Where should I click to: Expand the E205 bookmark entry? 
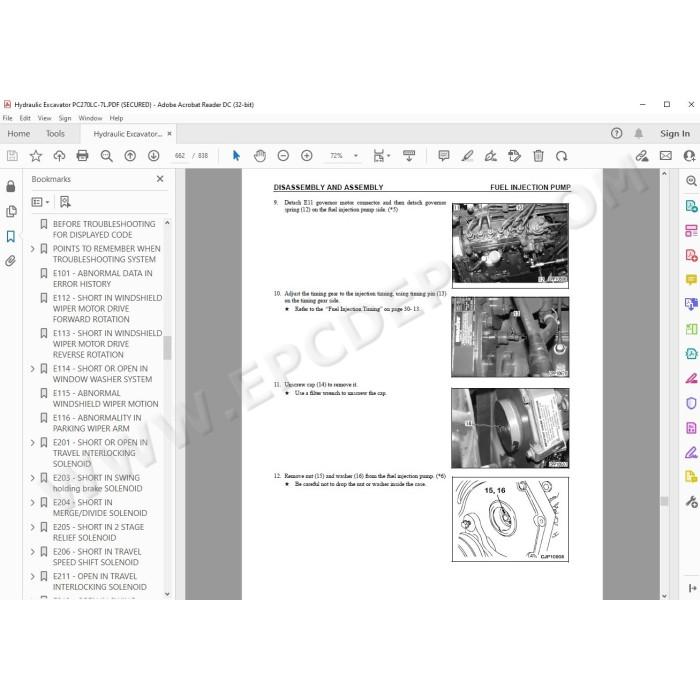(33, 527)
